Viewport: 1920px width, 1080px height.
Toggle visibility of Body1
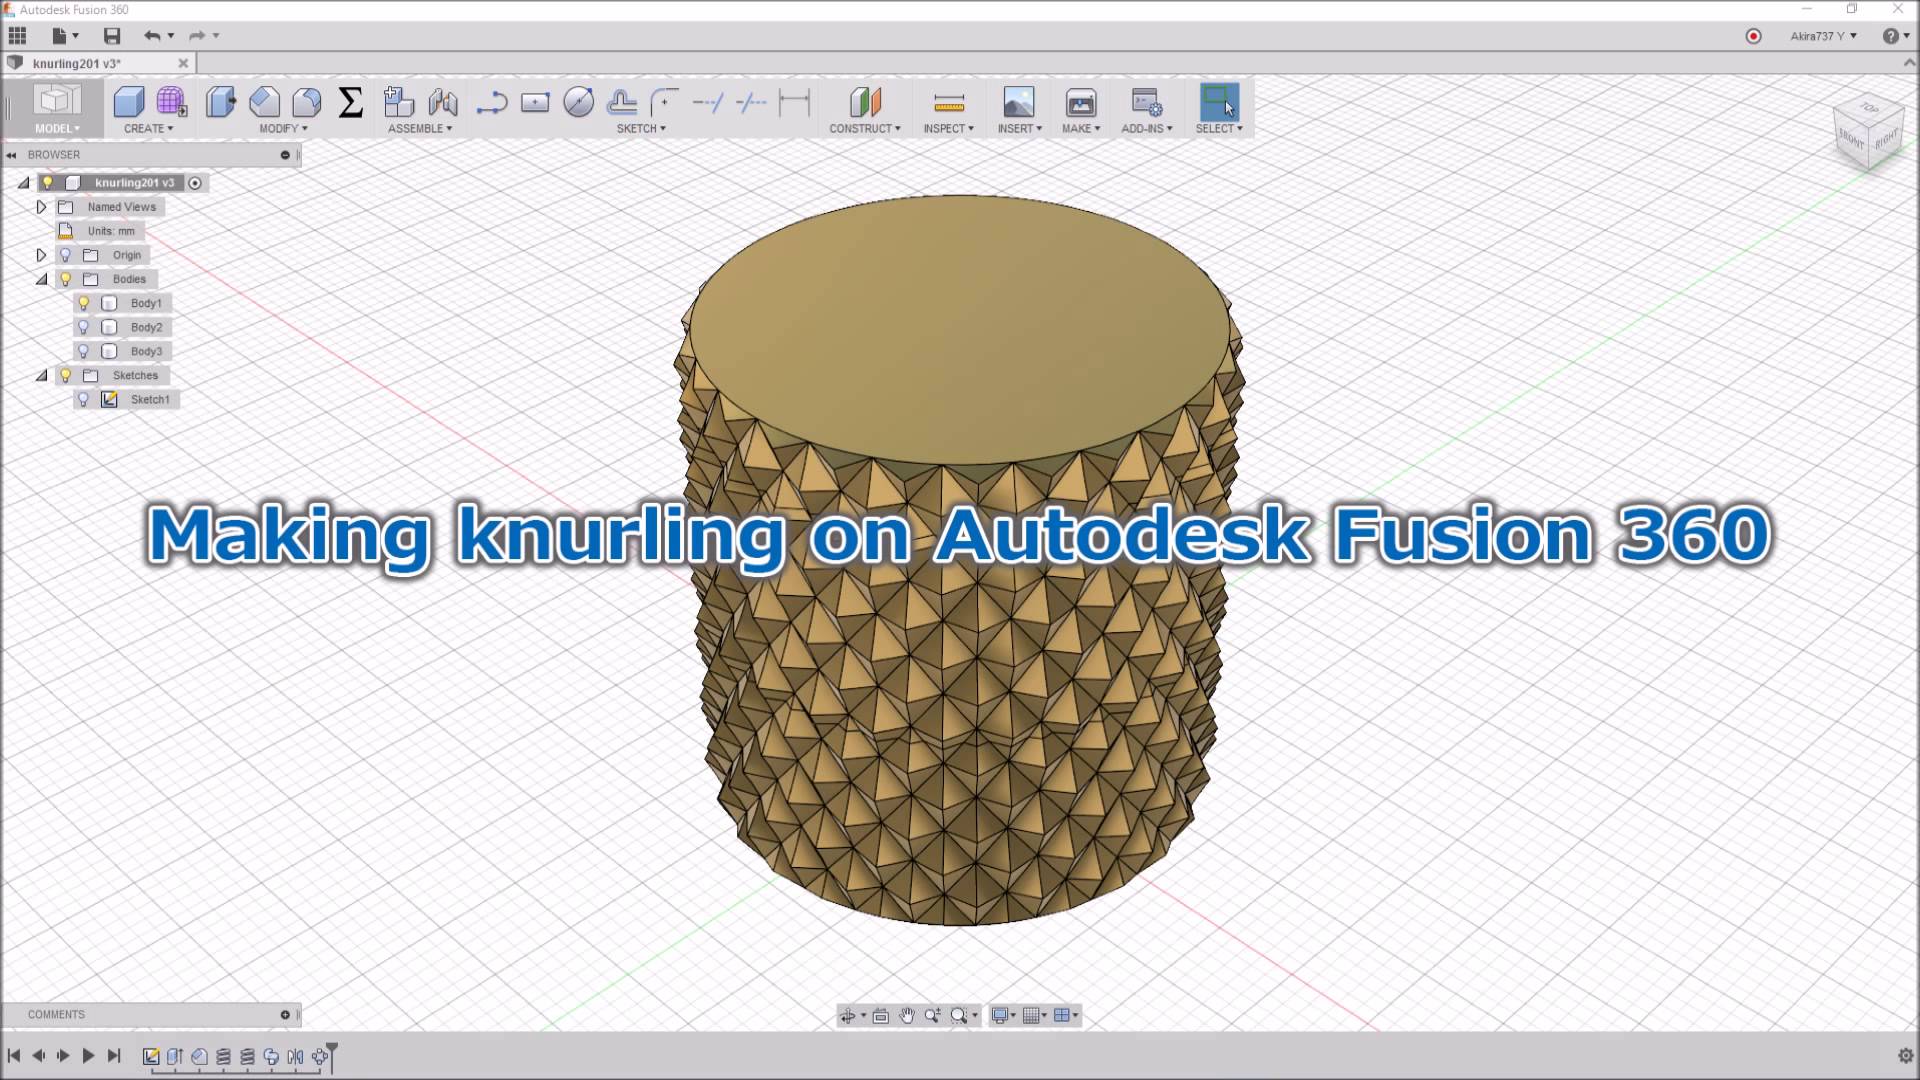[84, 303]
